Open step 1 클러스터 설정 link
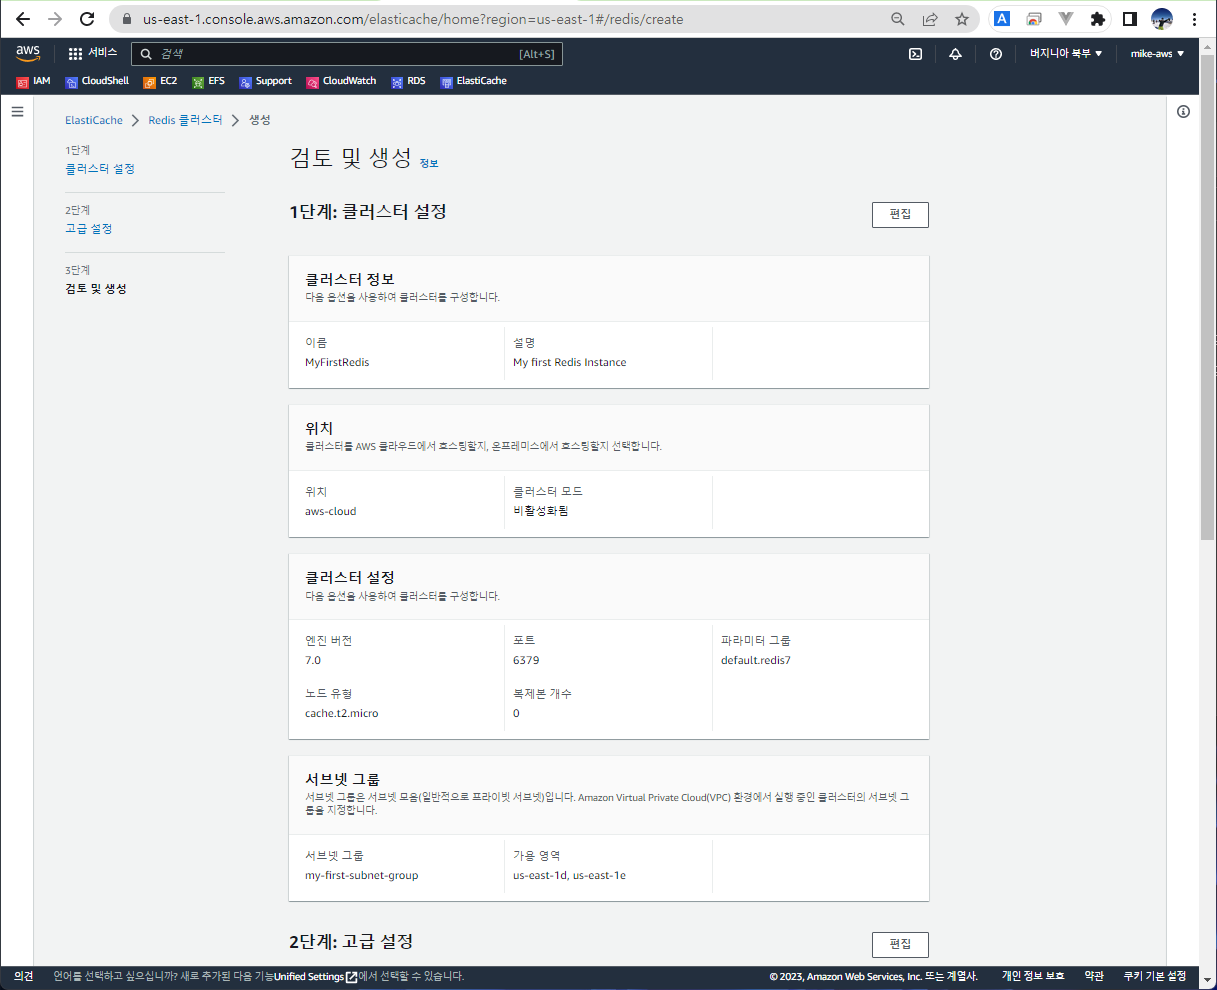Viewport: 1217px width, 990px height. (x=100, y=169)
